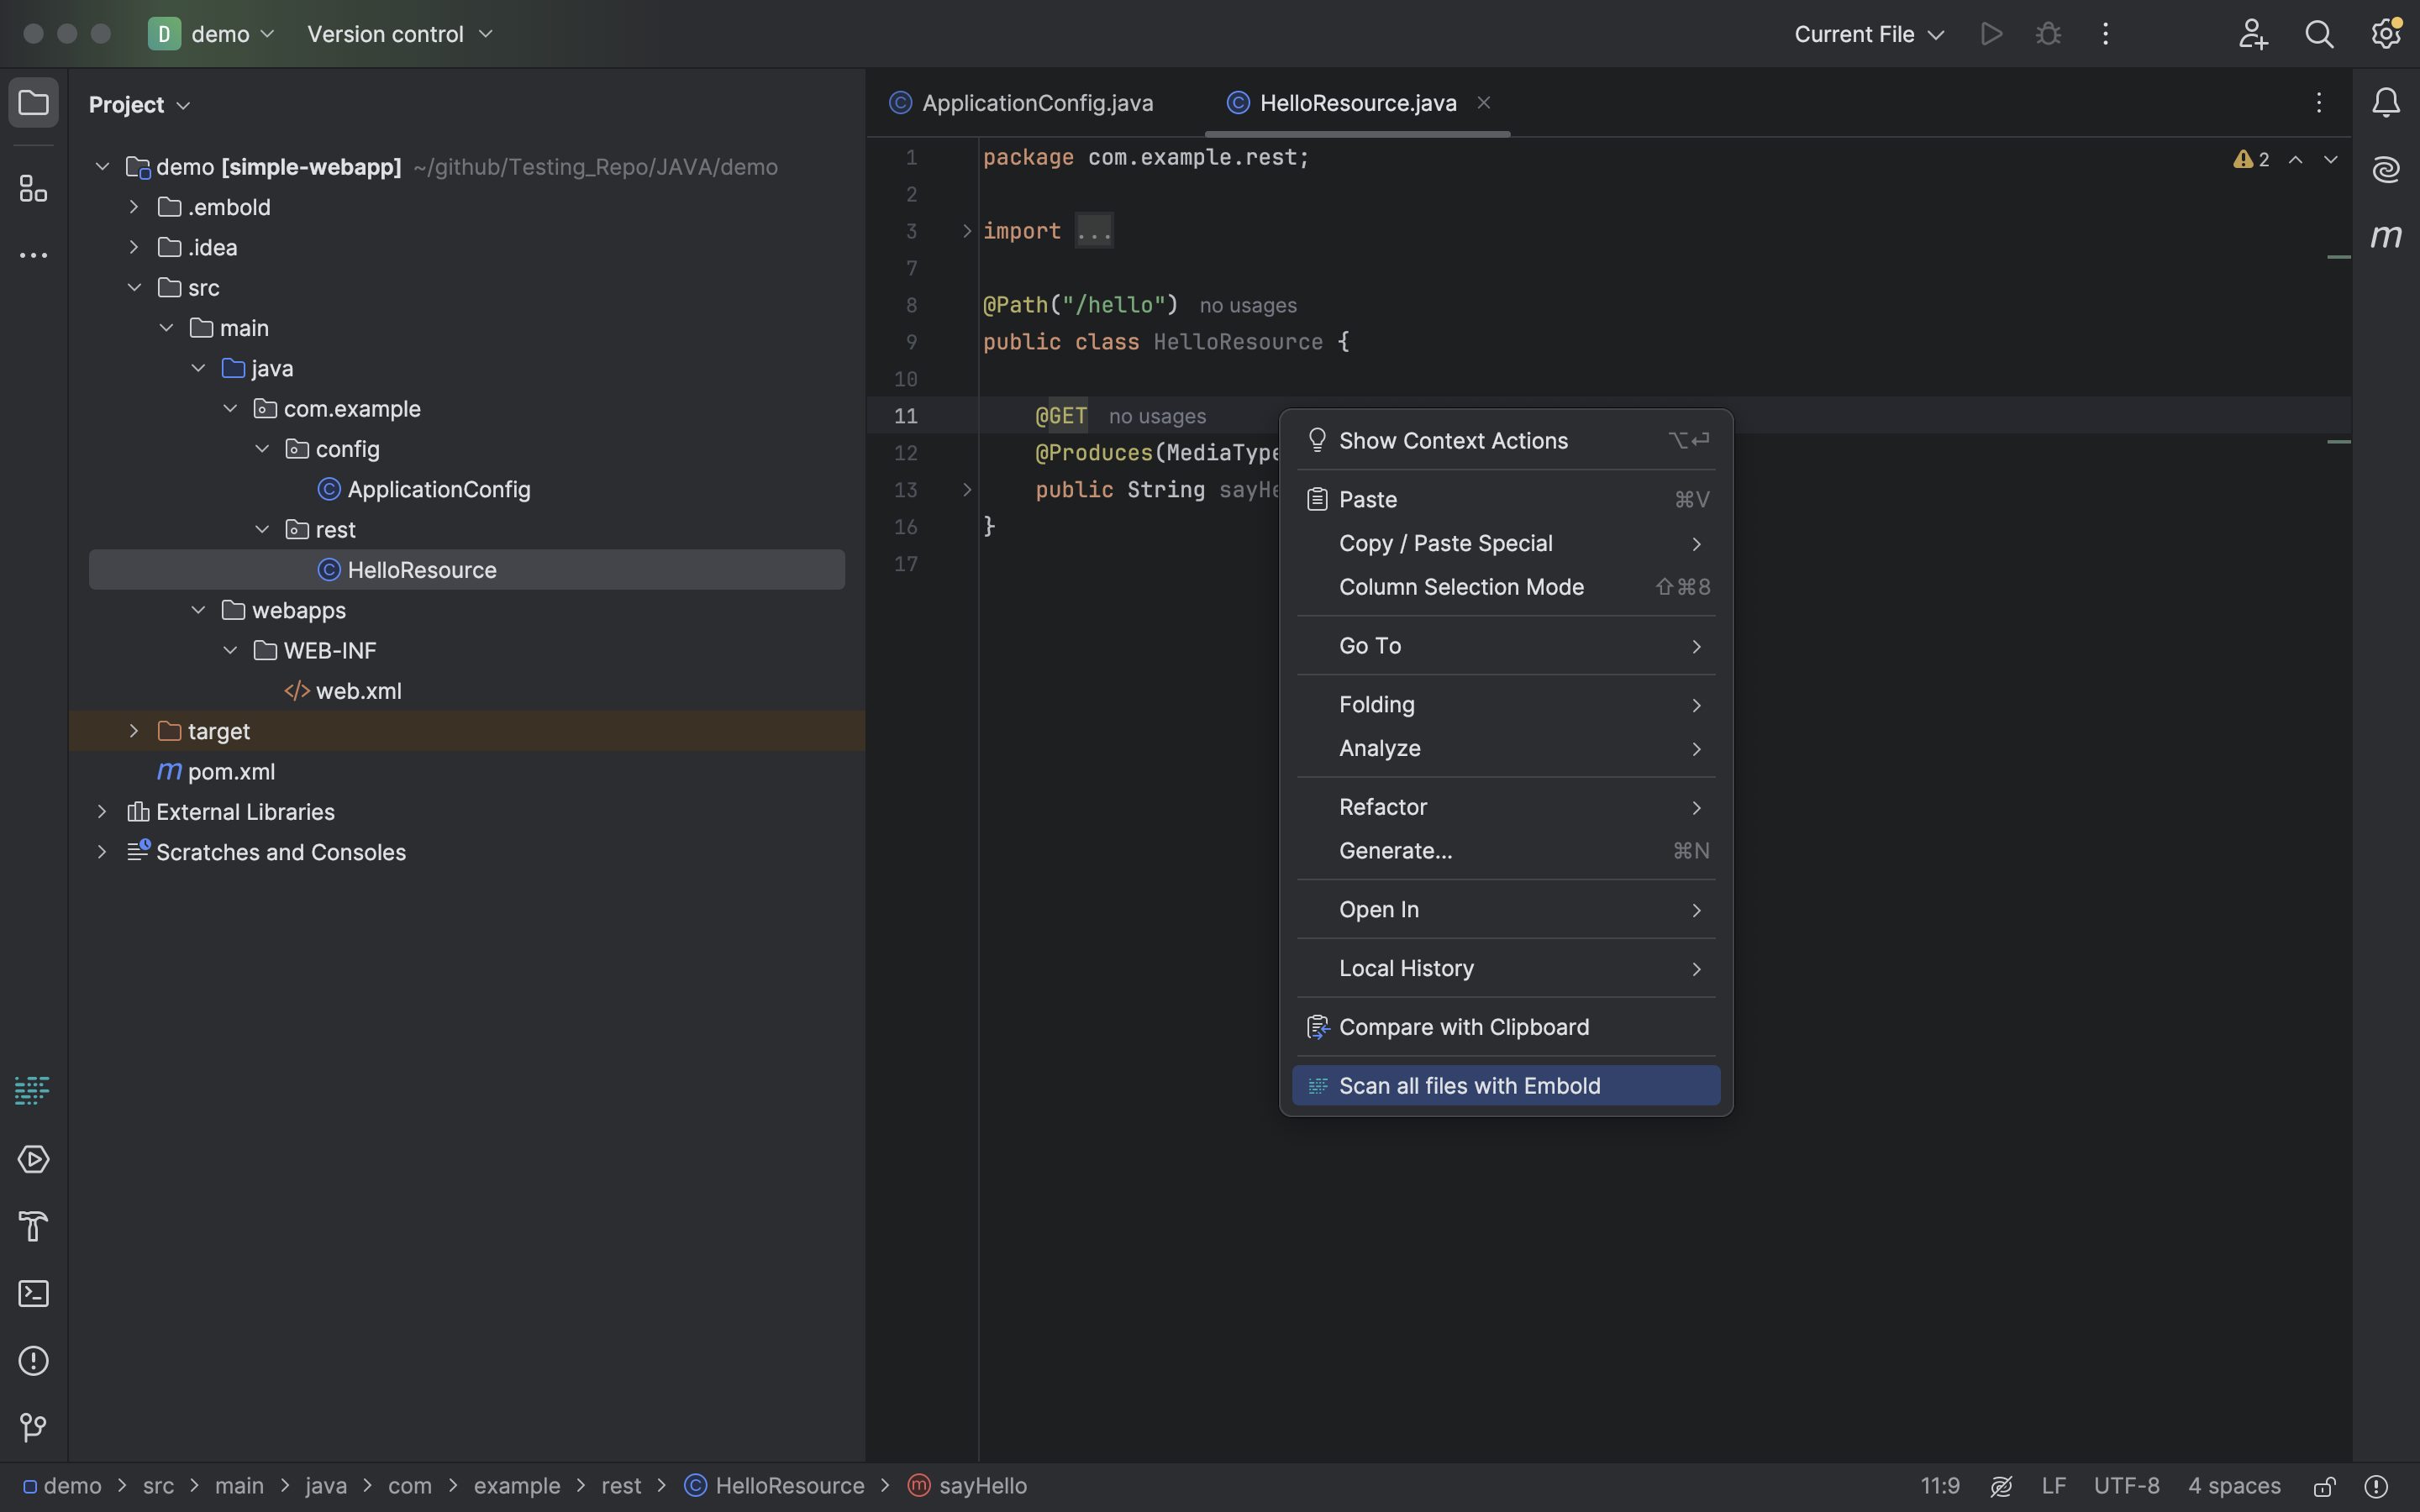The image size is (2420, 1512).
Task: Open the Current File run configuration dropdown
Action: 1868,34
